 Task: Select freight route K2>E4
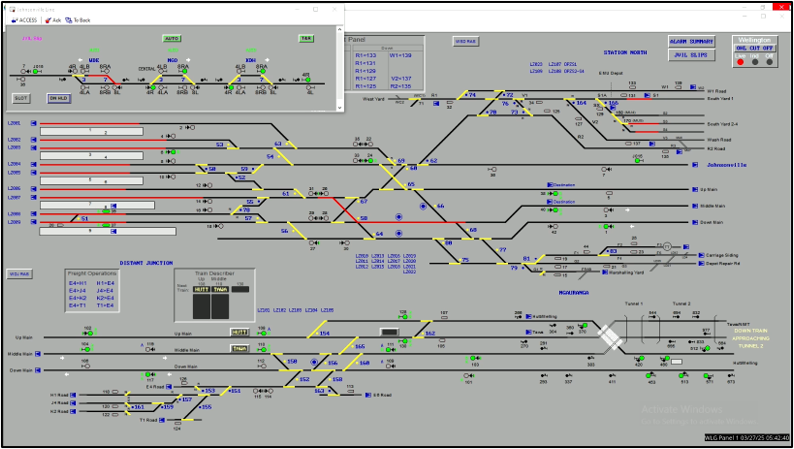click(105, 298)
